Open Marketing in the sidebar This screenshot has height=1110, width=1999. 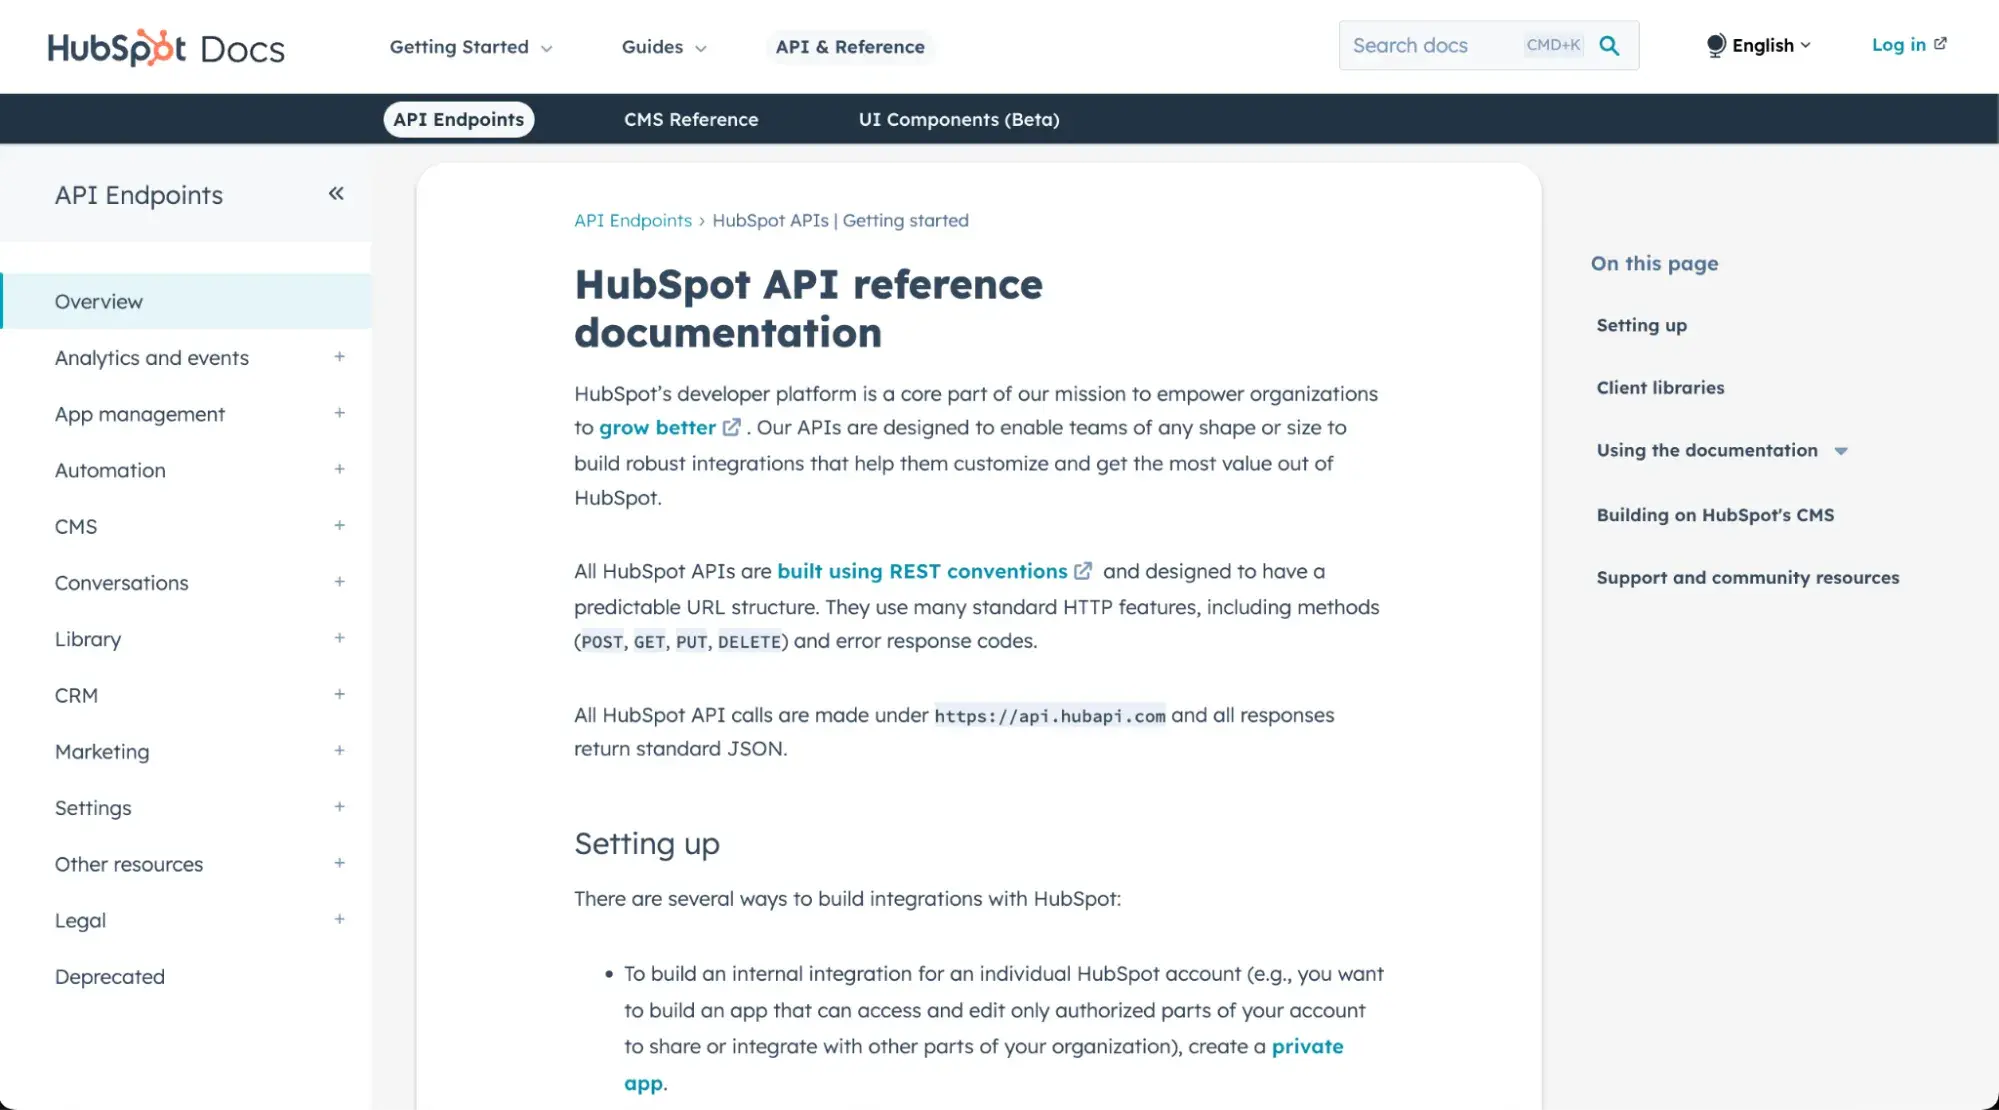[102, 751]
